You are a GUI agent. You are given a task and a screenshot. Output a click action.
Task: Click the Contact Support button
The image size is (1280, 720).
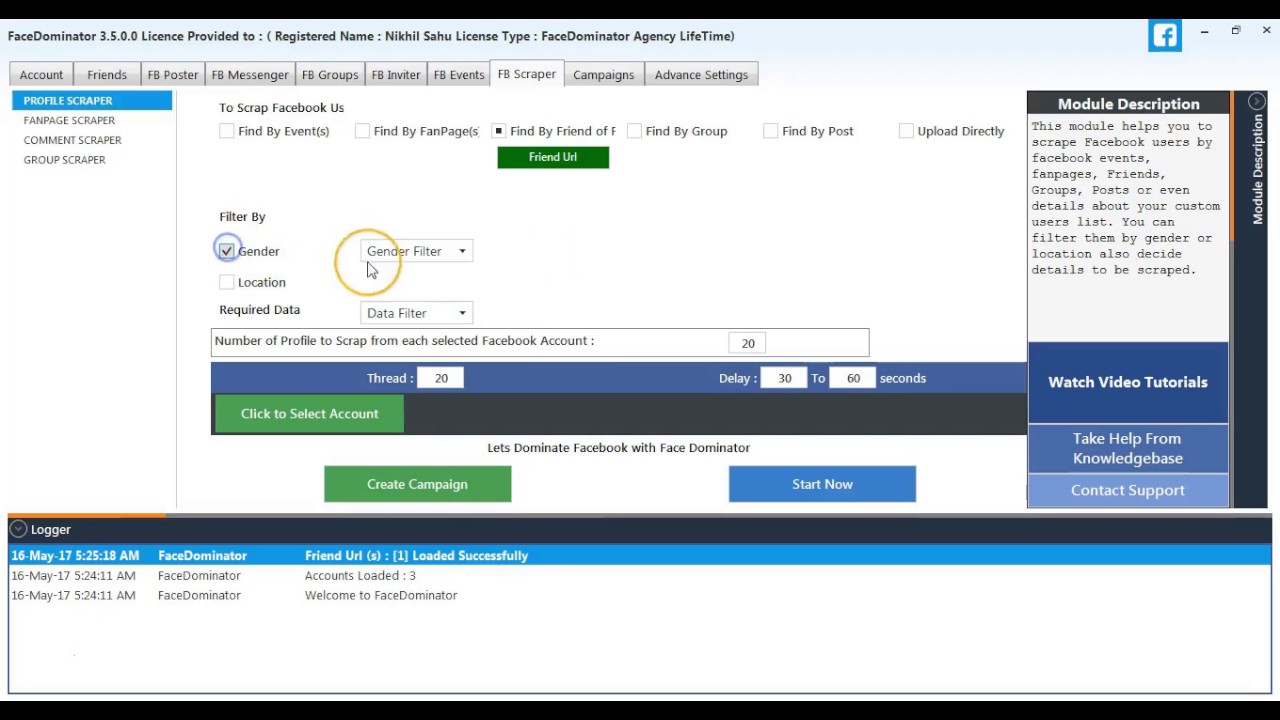pyautogui.click(x=1128, y=491)
